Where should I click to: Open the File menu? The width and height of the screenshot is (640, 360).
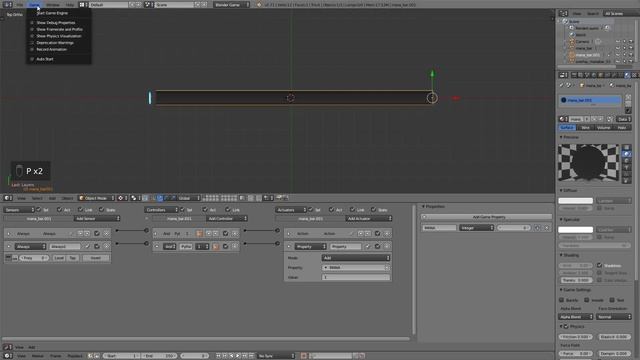pos(20,4)
